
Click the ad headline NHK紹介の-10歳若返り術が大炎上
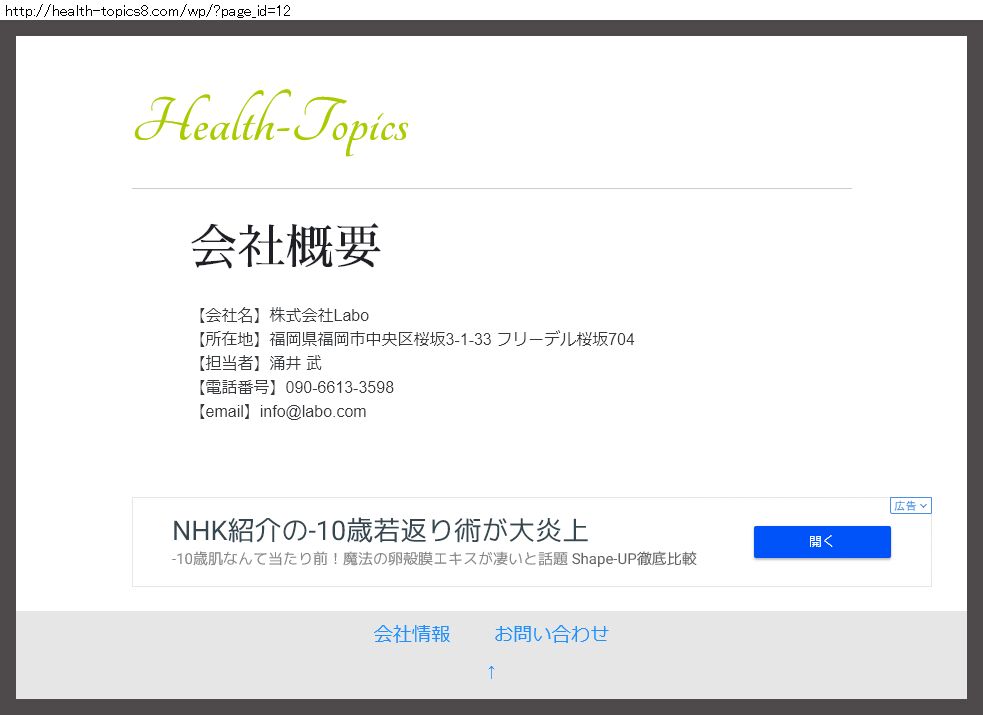pos(380,530)
